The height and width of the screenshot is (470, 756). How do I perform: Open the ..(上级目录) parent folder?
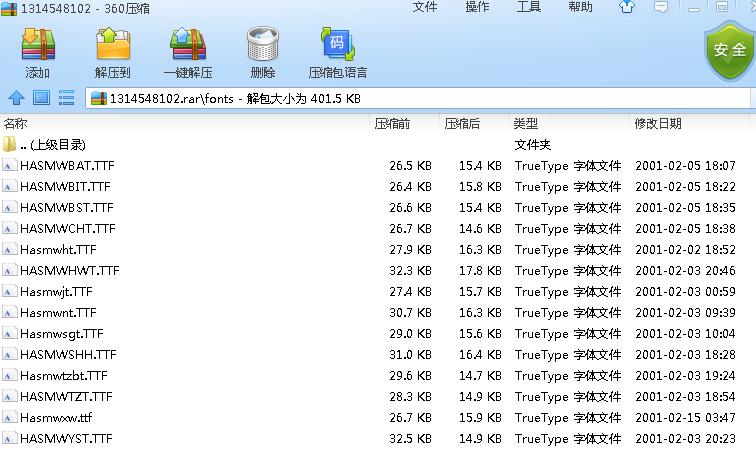pos(52,145)
